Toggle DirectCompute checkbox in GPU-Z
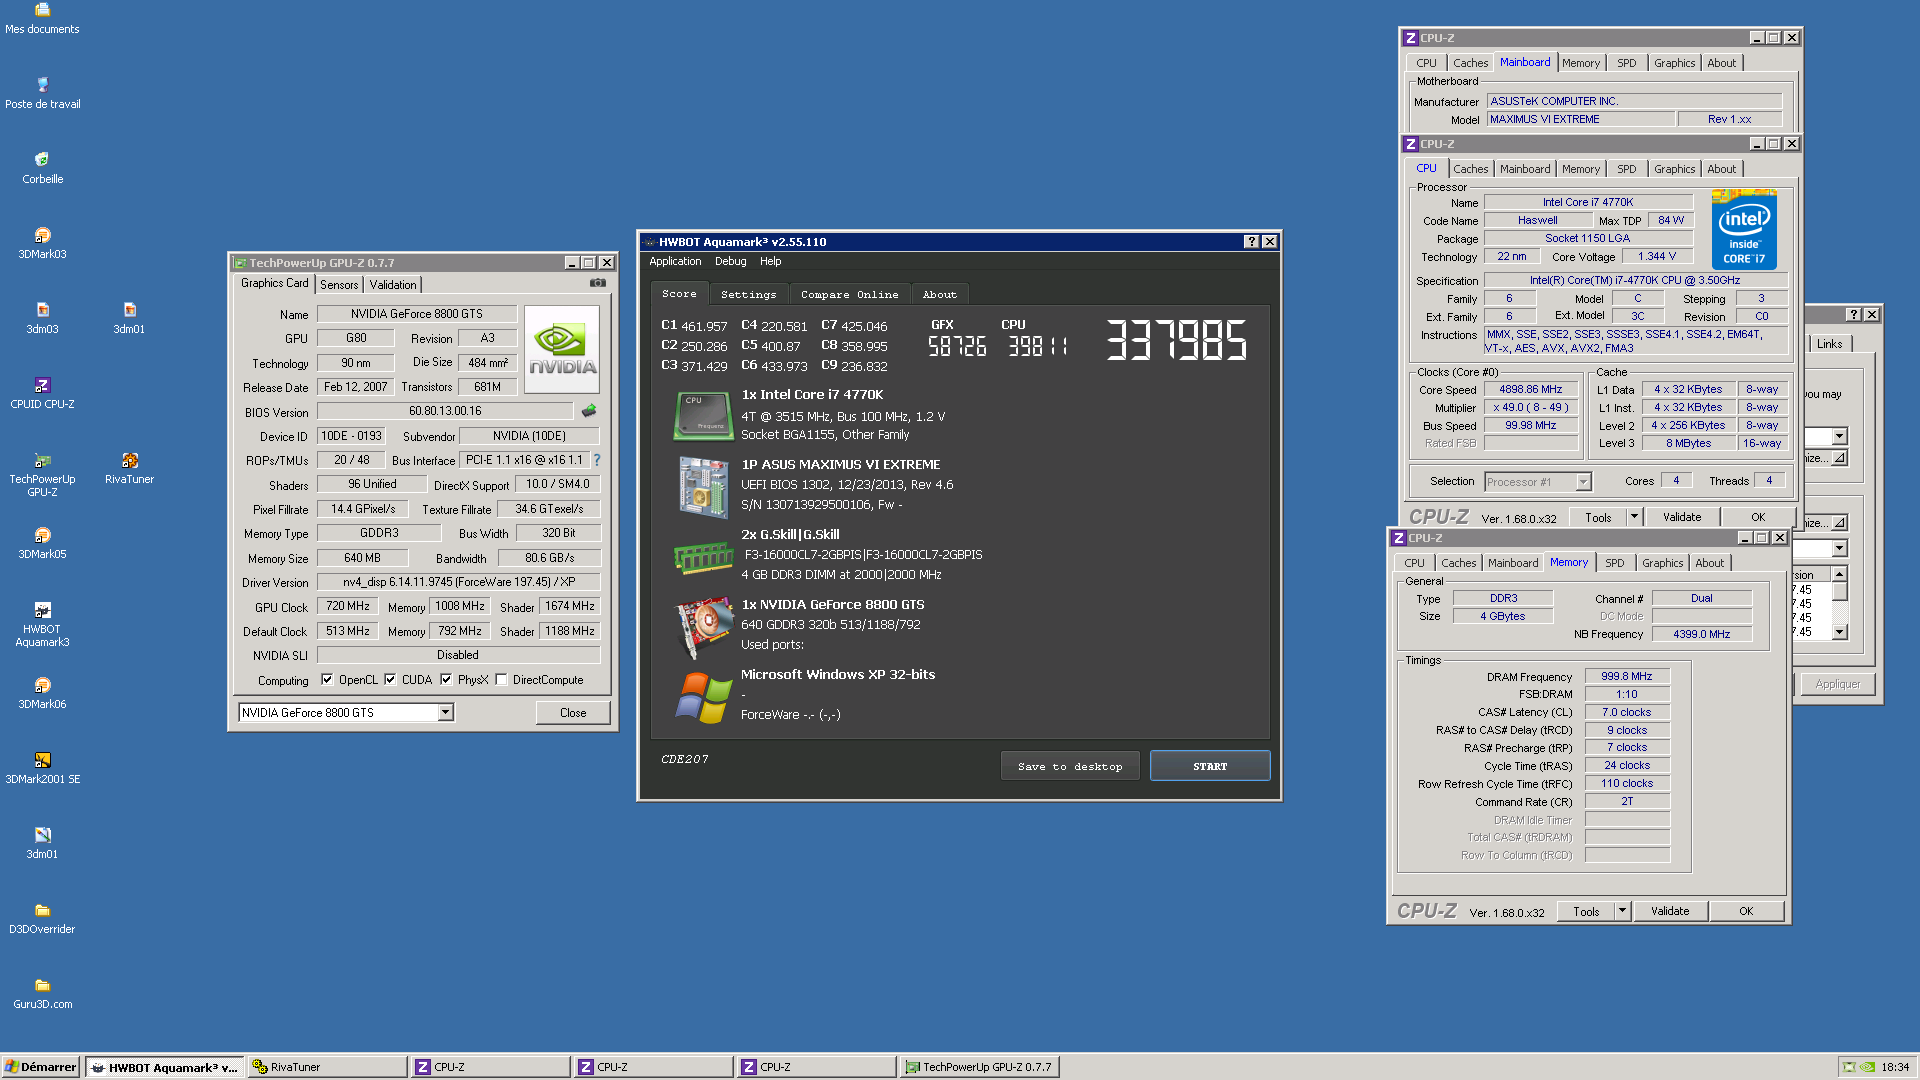 [501, 680]
